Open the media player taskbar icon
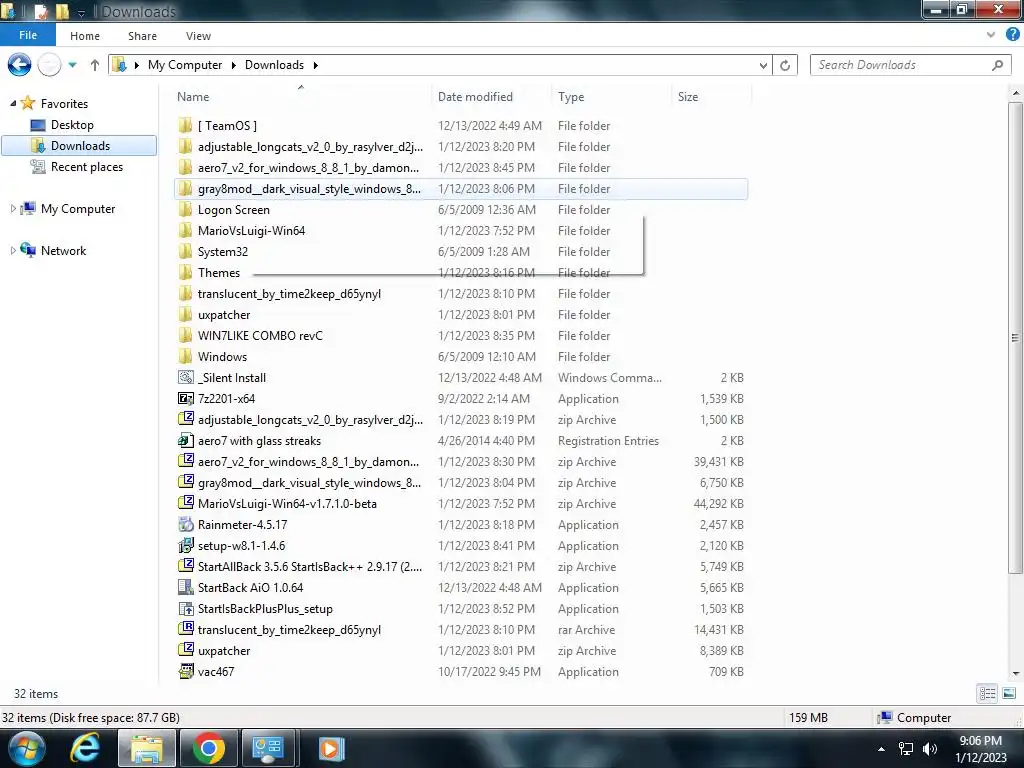This screenshot has height=768, width=1024. tap(330, 748)
